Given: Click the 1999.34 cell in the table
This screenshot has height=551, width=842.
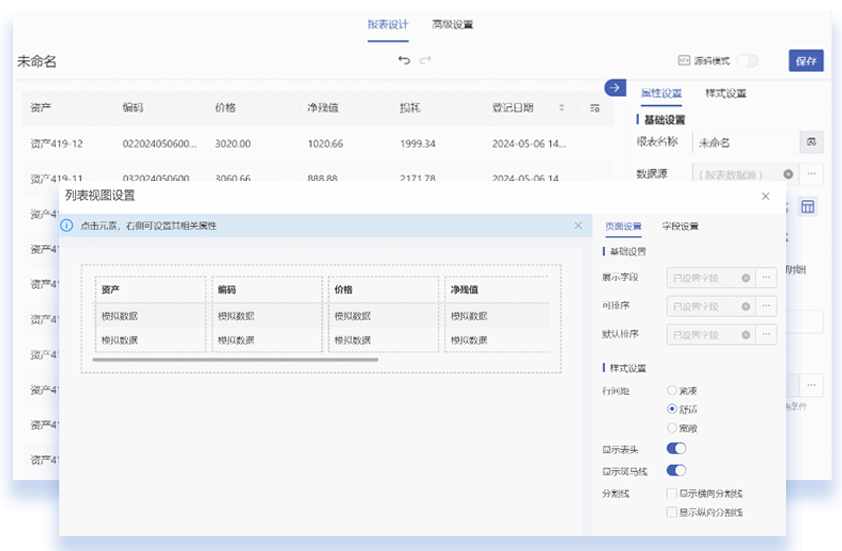Looking at the screenshot, I should pos(418,144).
